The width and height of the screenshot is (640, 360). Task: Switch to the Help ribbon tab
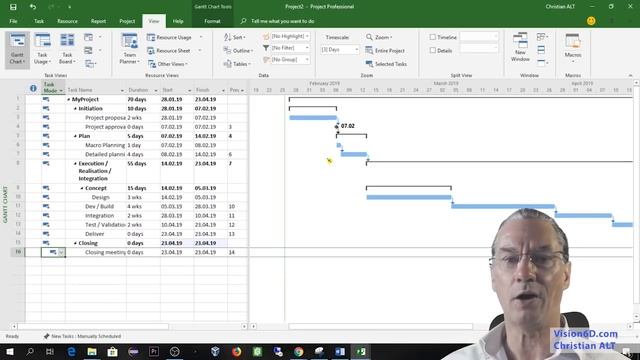click(x=178, y=21)
